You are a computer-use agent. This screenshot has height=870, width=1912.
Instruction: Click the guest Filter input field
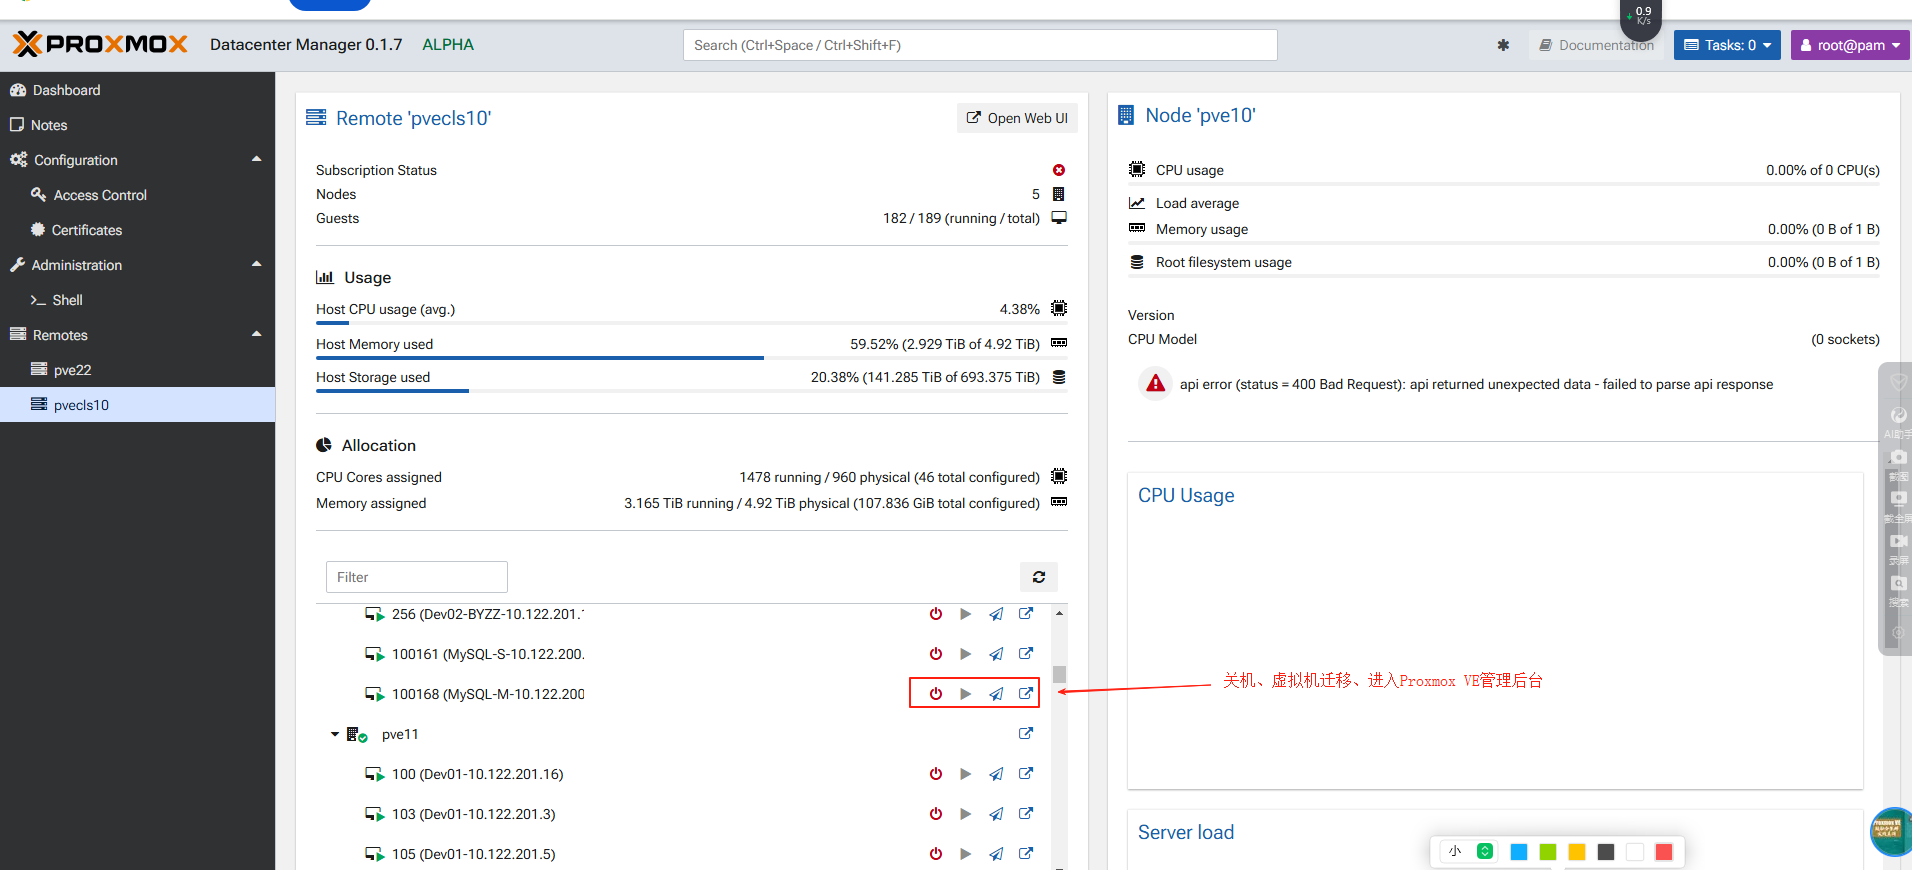pyautogui.click(x=417, y=577)
